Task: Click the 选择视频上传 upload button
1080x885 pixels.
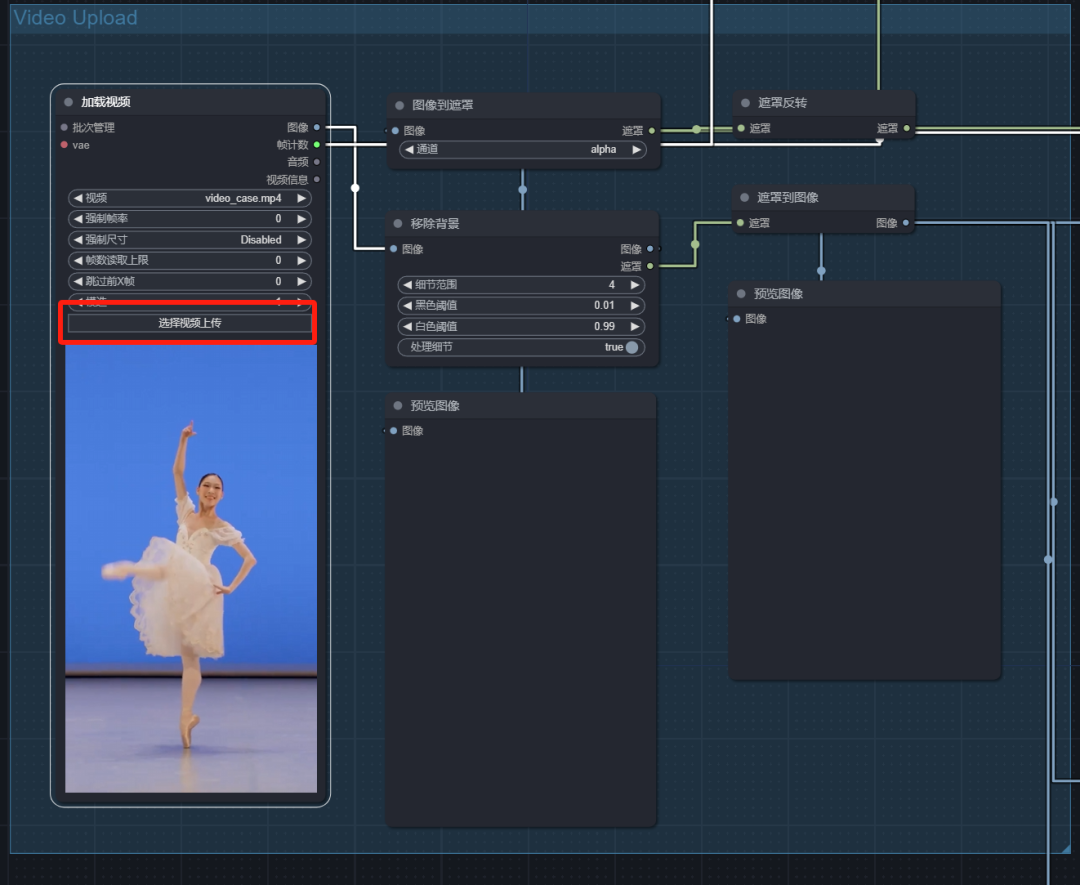Action: click(190, 323)
